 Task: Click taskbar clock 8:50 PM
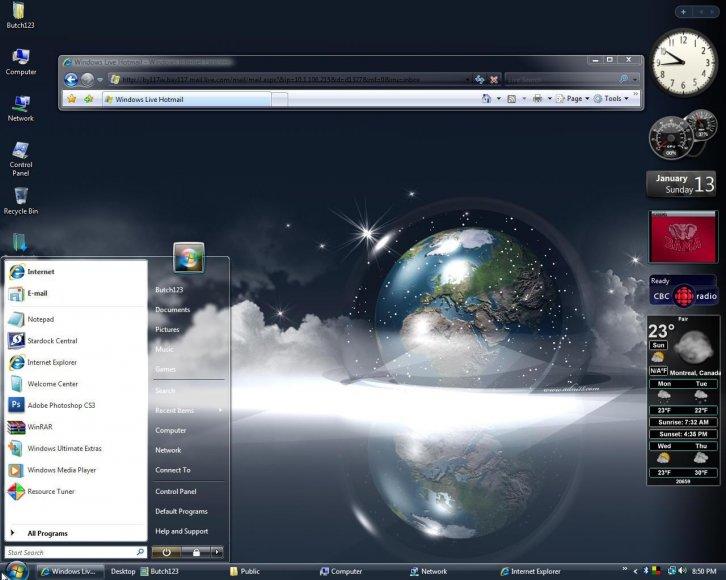coord(704,571)
